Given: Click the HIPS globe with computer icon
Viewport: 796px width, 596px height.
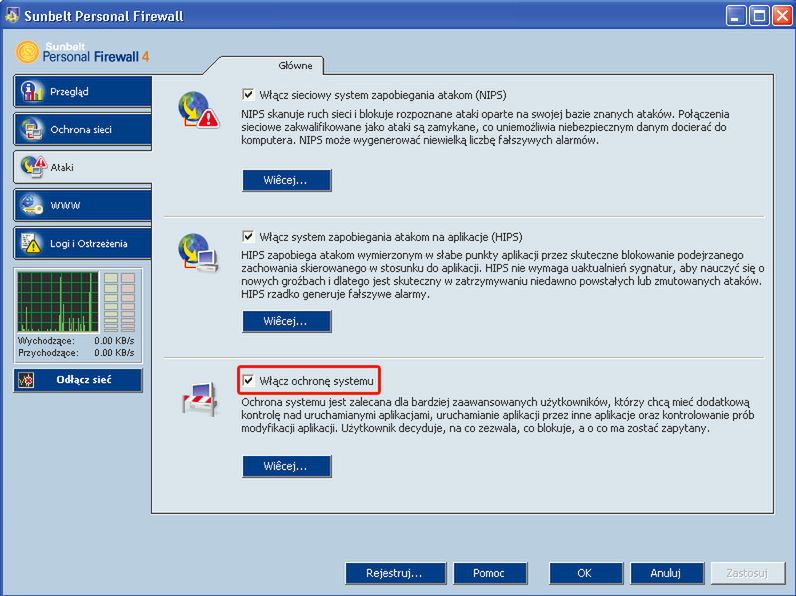Looking at the screenshot, I should [198, 252].
